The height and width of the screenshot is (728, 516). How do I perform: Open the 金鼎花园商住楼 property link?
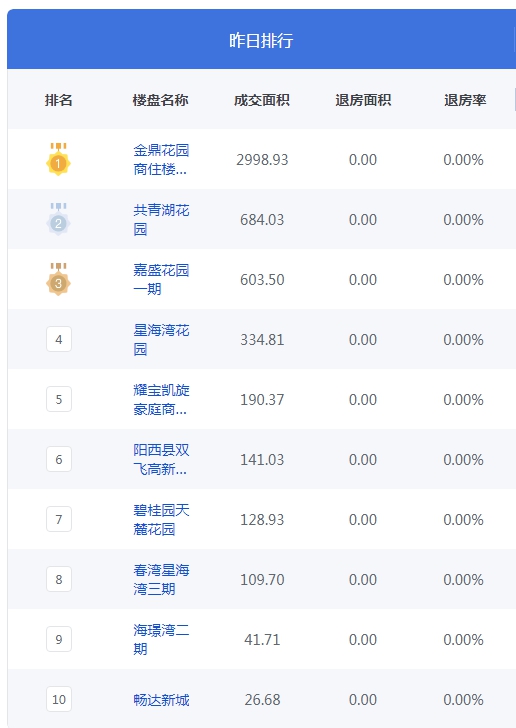(161, 160)
